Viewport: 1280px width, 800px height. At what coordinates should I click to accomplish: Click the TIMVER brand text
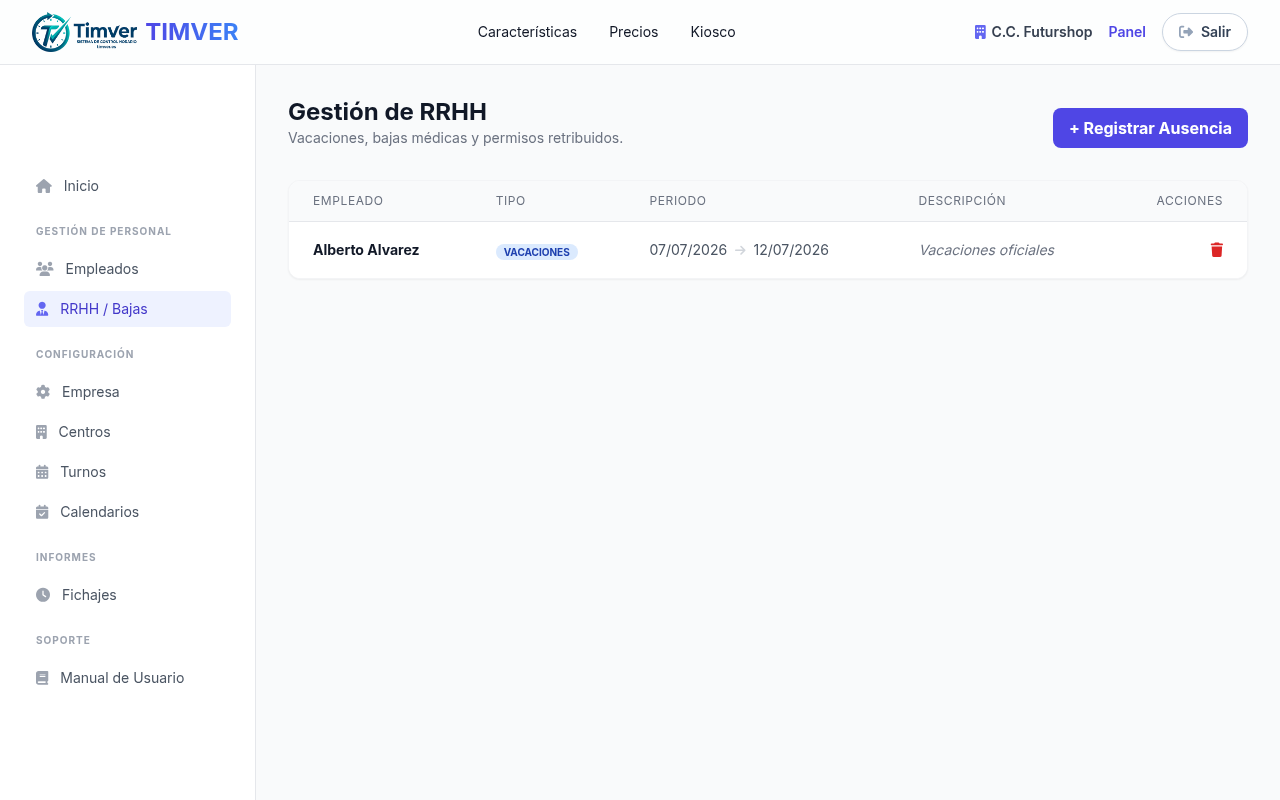(192, 32)
